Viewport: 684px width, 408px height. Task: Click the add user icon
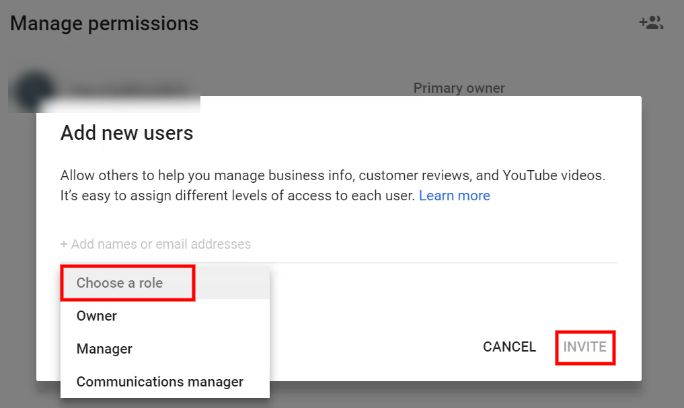click(x=651, y=22)
